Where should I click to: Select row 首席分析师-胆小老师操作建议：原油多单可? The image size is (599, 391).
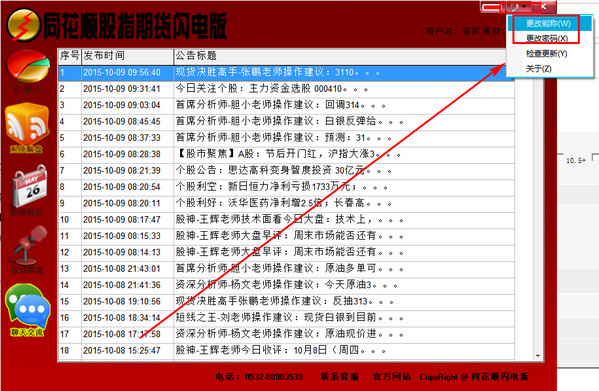tap(286, 269)
